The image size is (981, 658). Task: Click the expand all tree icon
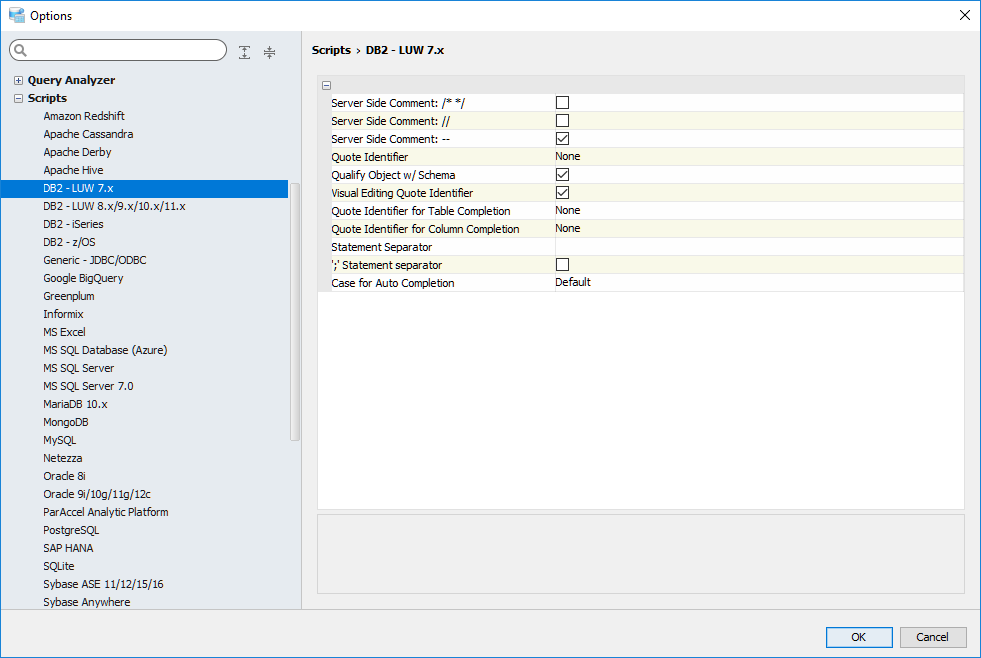point(245,52)
